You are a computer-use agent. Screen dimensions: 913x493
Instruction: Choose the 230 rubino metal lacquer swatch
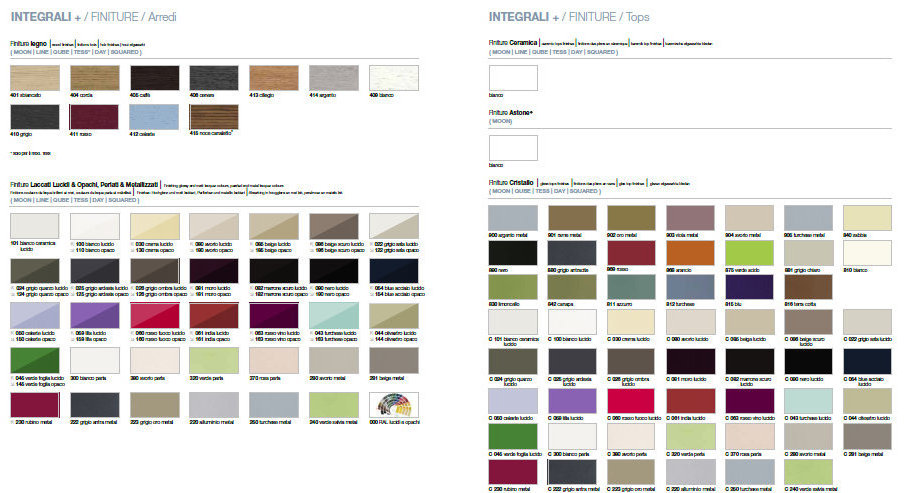tap(33, 404)
